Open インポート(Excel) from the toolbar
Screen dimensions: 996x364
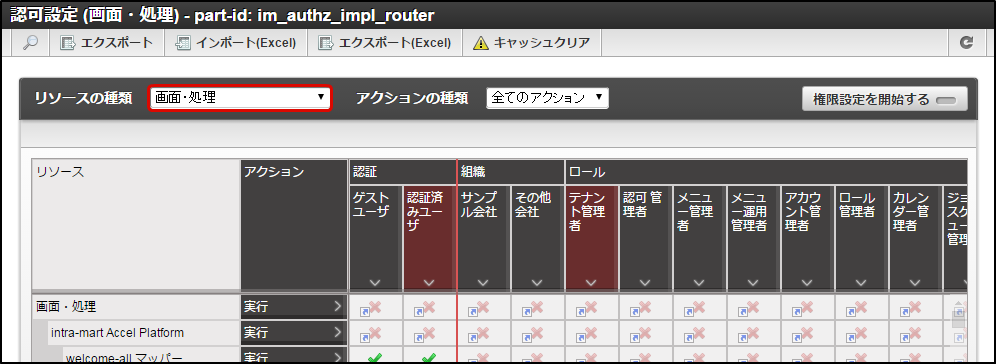pyautogui.click(x=236, y=43)
